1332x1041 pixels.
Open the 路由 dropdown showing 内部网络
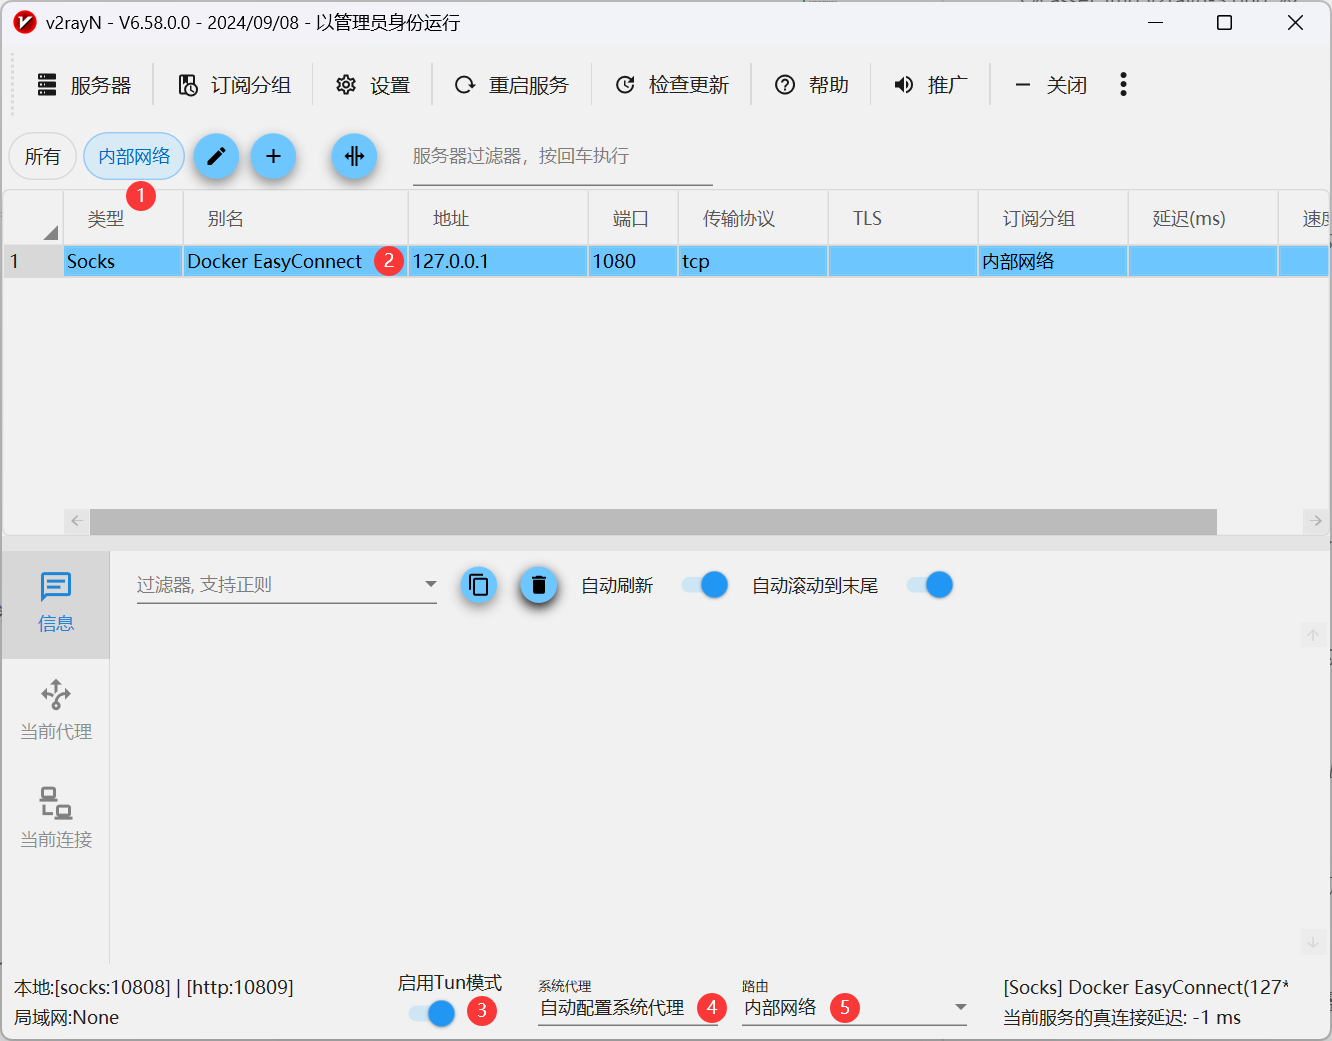pyautogui.click(x=855, y=1008)
